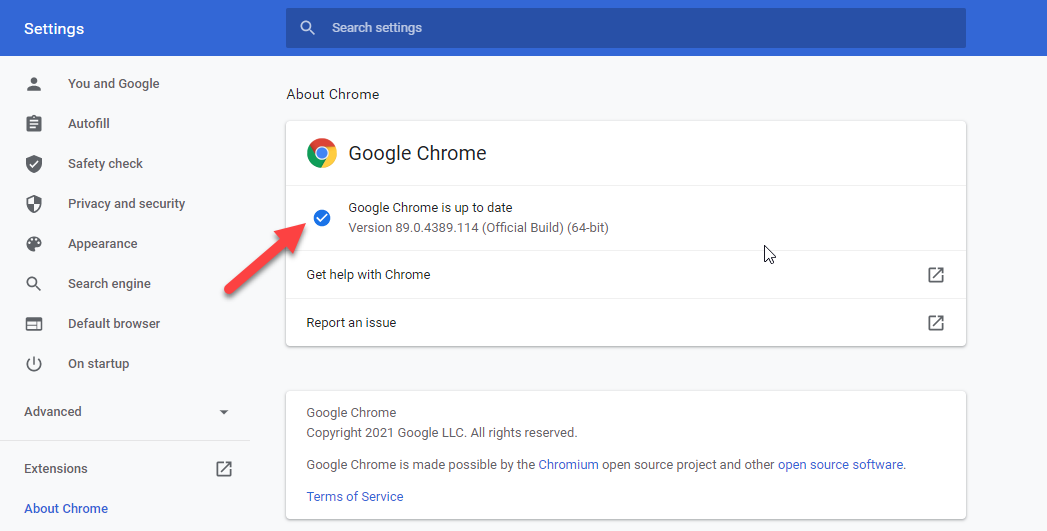Open Report an issue external icon
1047x531 pixels.
935,323
